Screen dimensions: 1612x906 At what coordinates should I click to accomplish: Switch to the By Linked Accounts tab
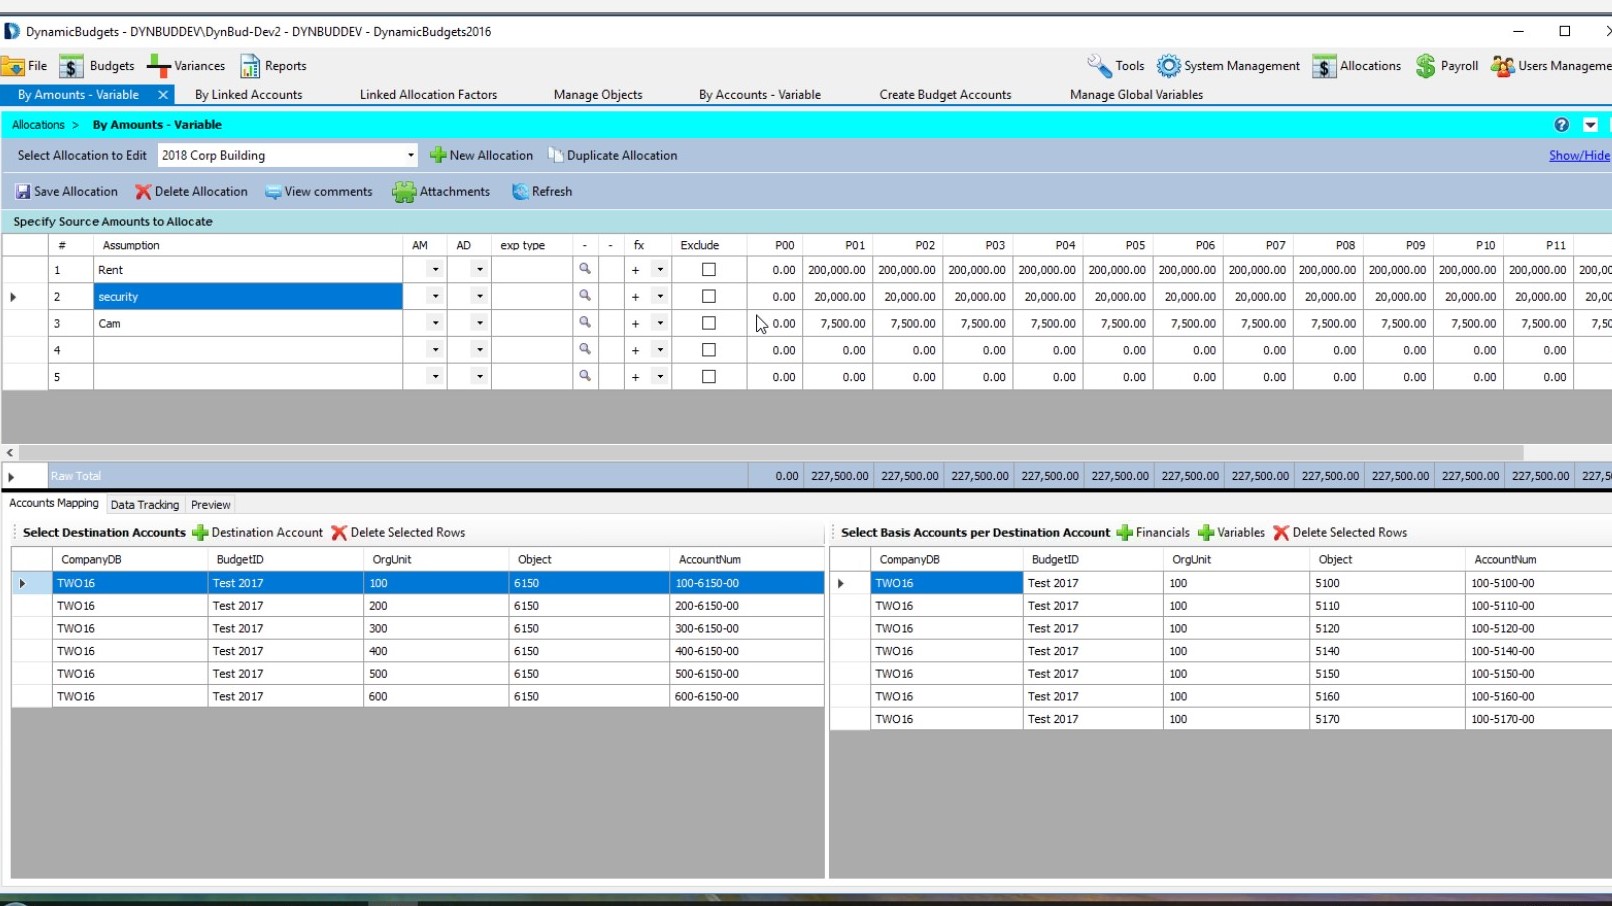[x=248, y=95]
